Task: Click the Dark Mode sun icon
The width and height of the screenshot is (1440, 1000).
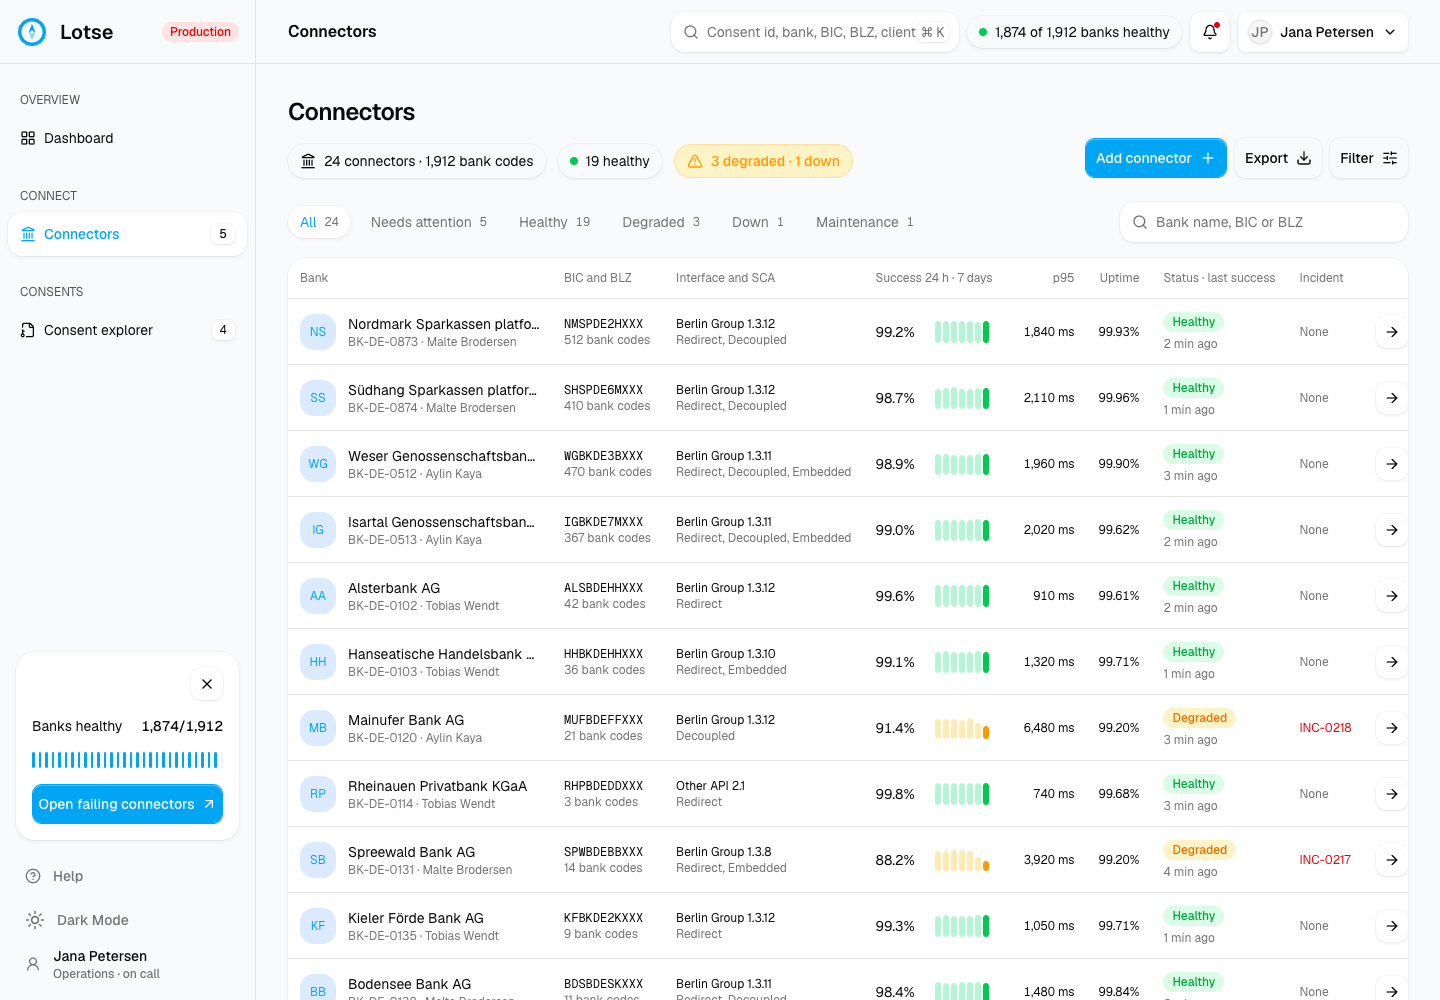Action: 35,920
